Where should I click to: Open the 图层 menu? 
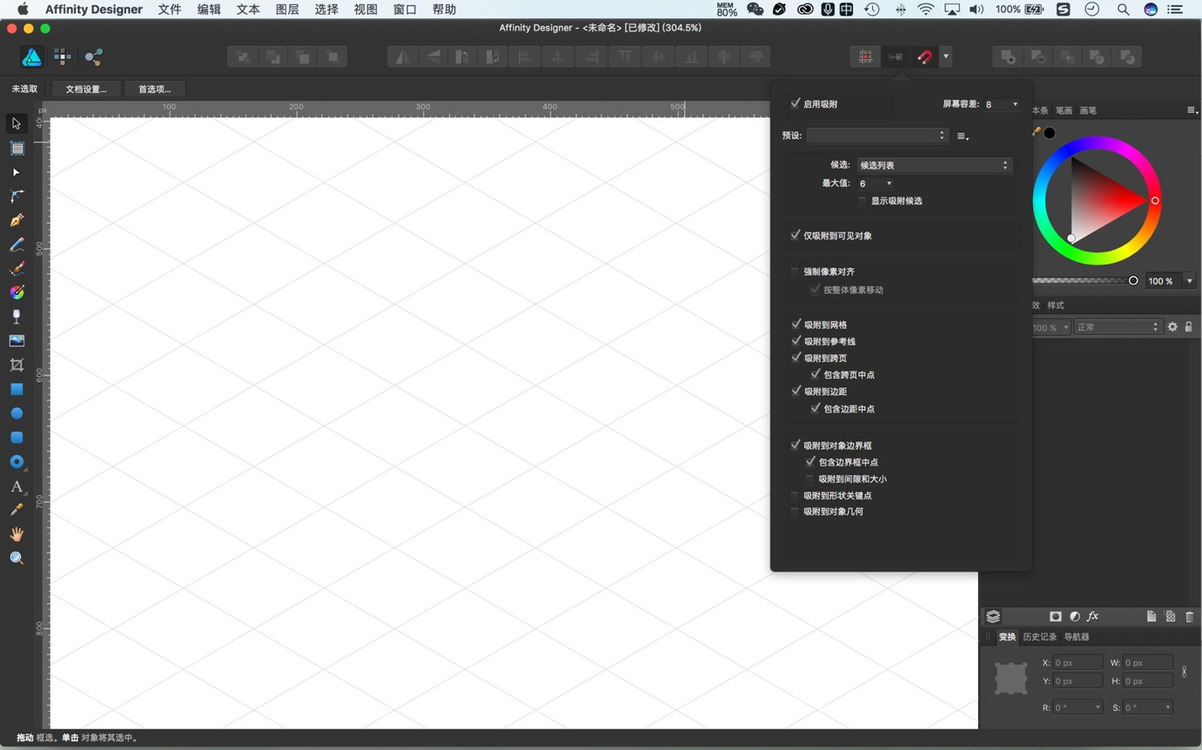287,9
